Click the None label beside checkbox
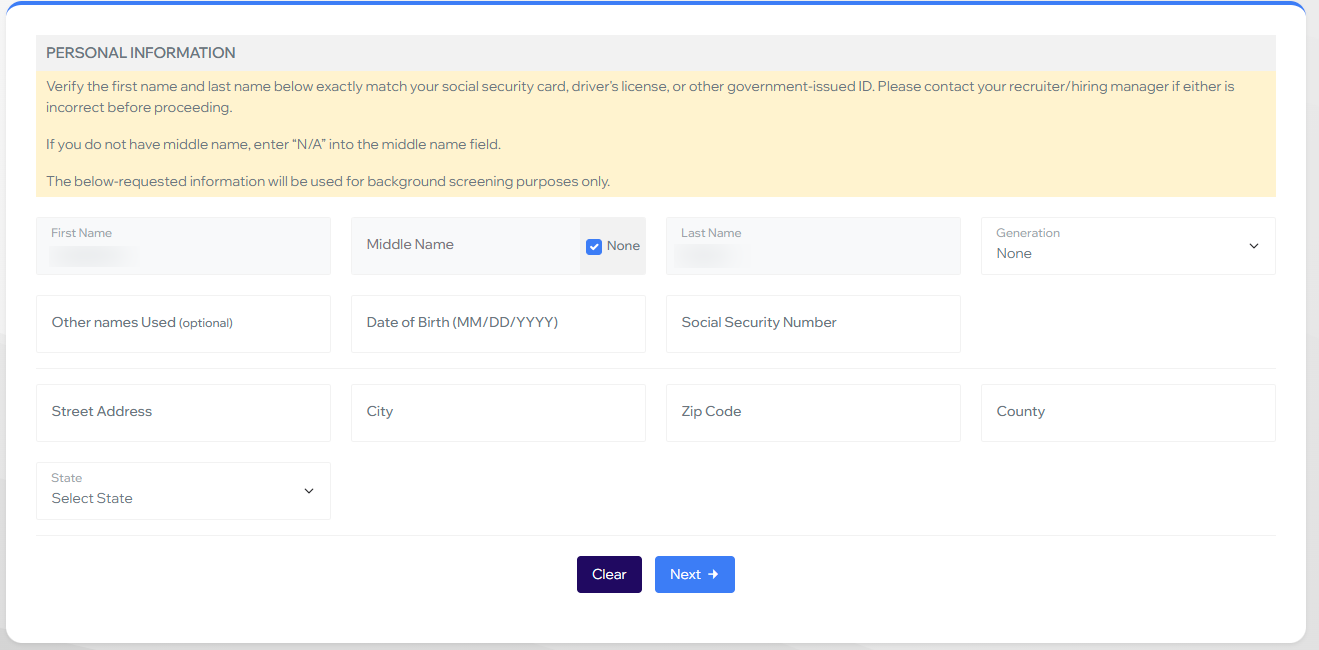This screenshot has height=650, width=1319. click(623, 246)
